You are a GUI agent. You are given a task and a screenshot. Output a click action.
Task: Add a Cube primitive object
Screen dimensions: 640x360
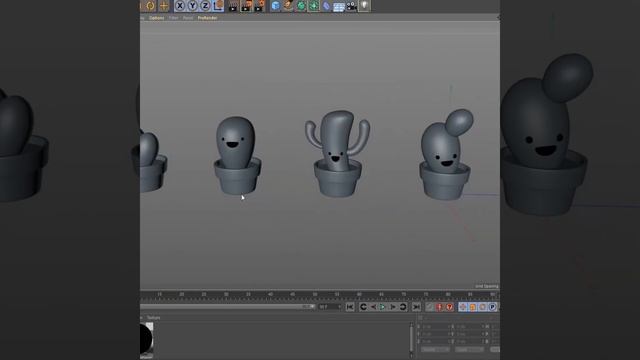point(276,6)
